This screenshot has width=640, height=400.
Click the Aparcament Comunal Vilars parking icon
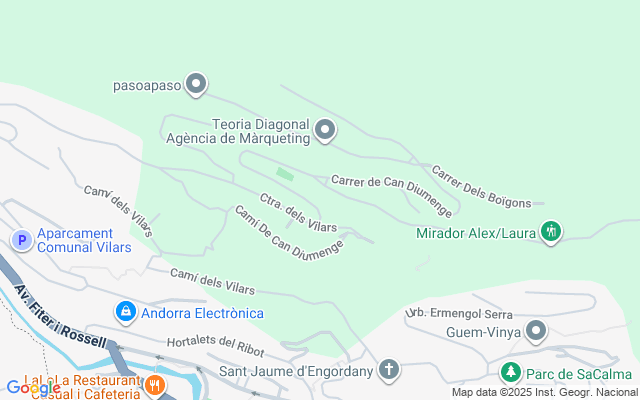coord(22,240)
